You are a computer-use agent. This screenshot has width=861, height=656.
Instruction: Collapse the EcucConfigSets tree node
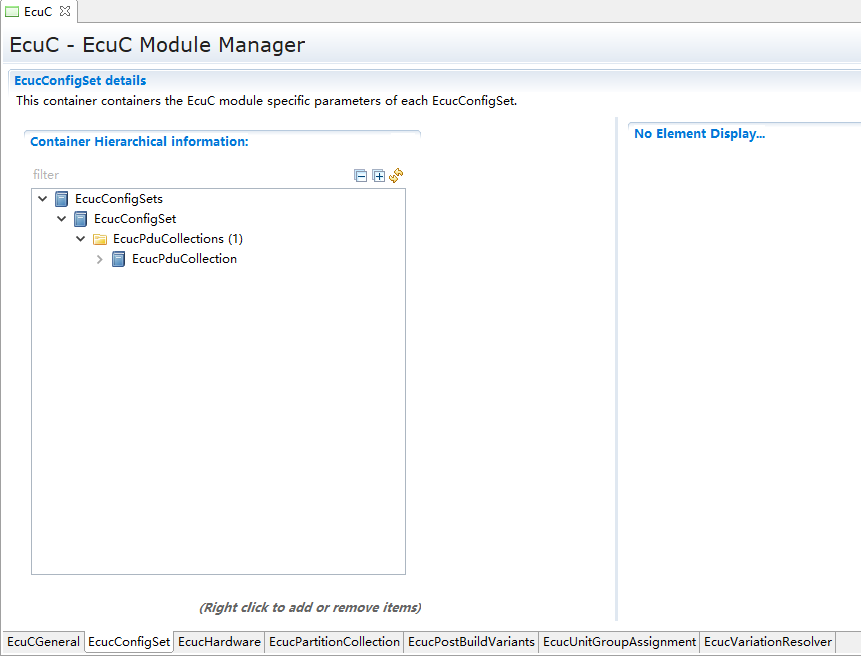tap(43, 199)
